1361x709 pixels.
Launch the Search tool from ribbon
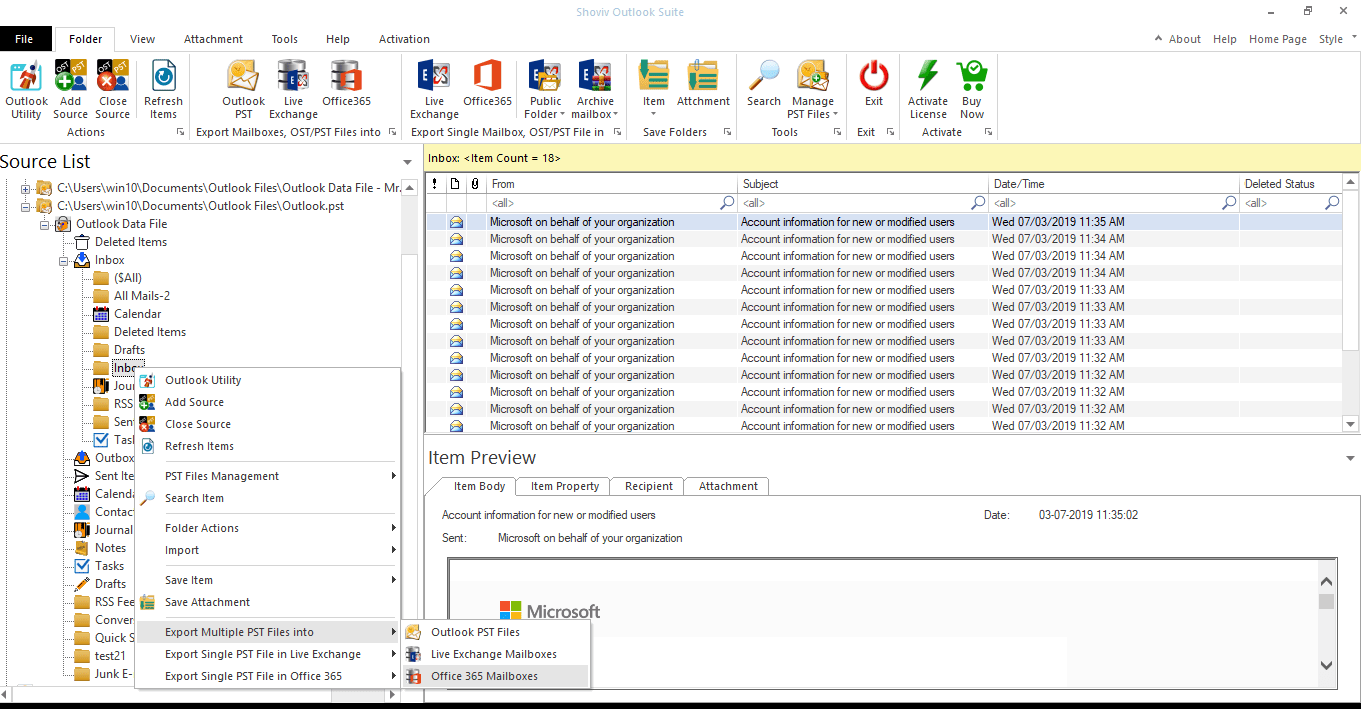click(x=764, y=83)
